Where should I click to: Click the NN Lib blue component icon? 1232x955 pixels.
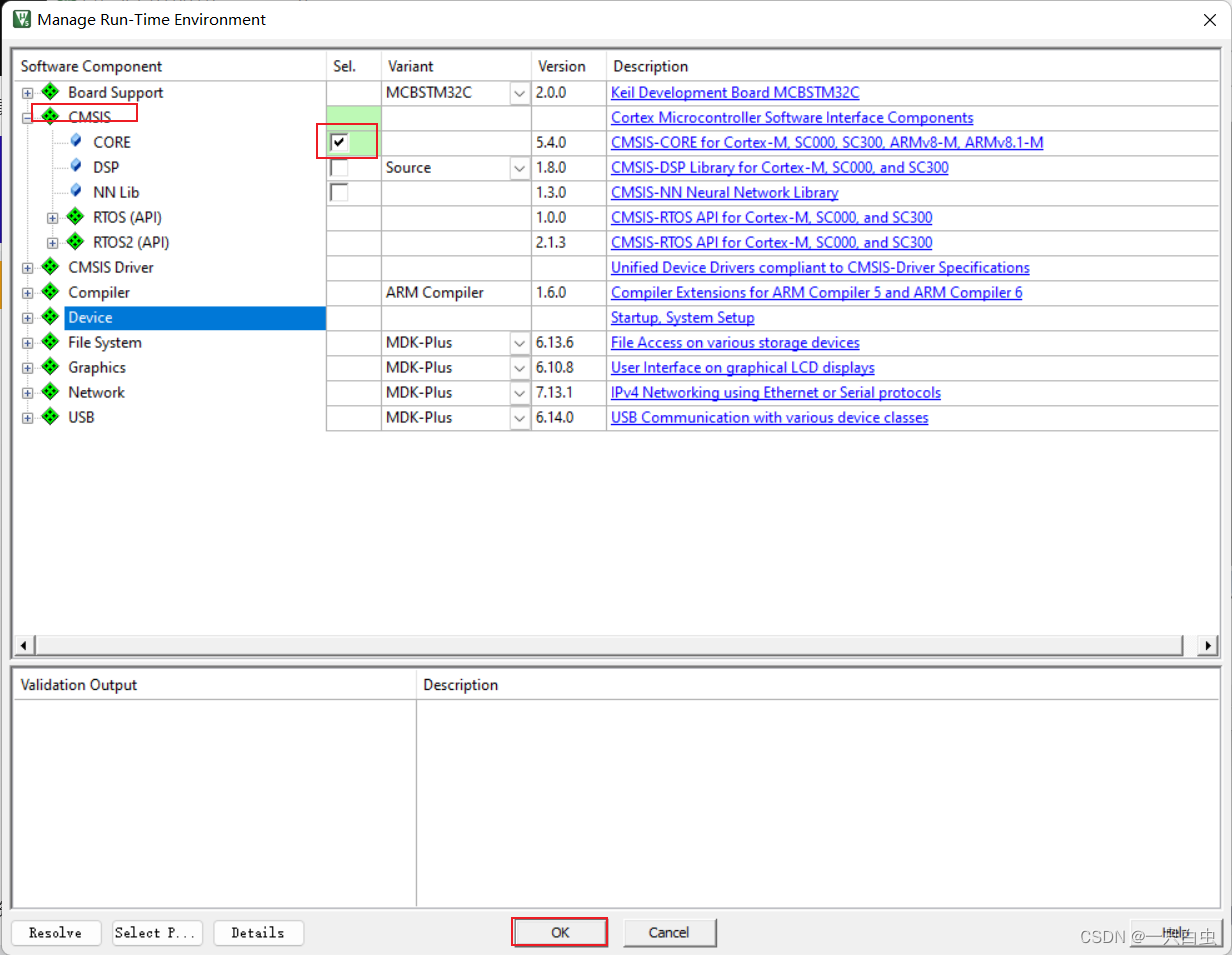[76, 191]
